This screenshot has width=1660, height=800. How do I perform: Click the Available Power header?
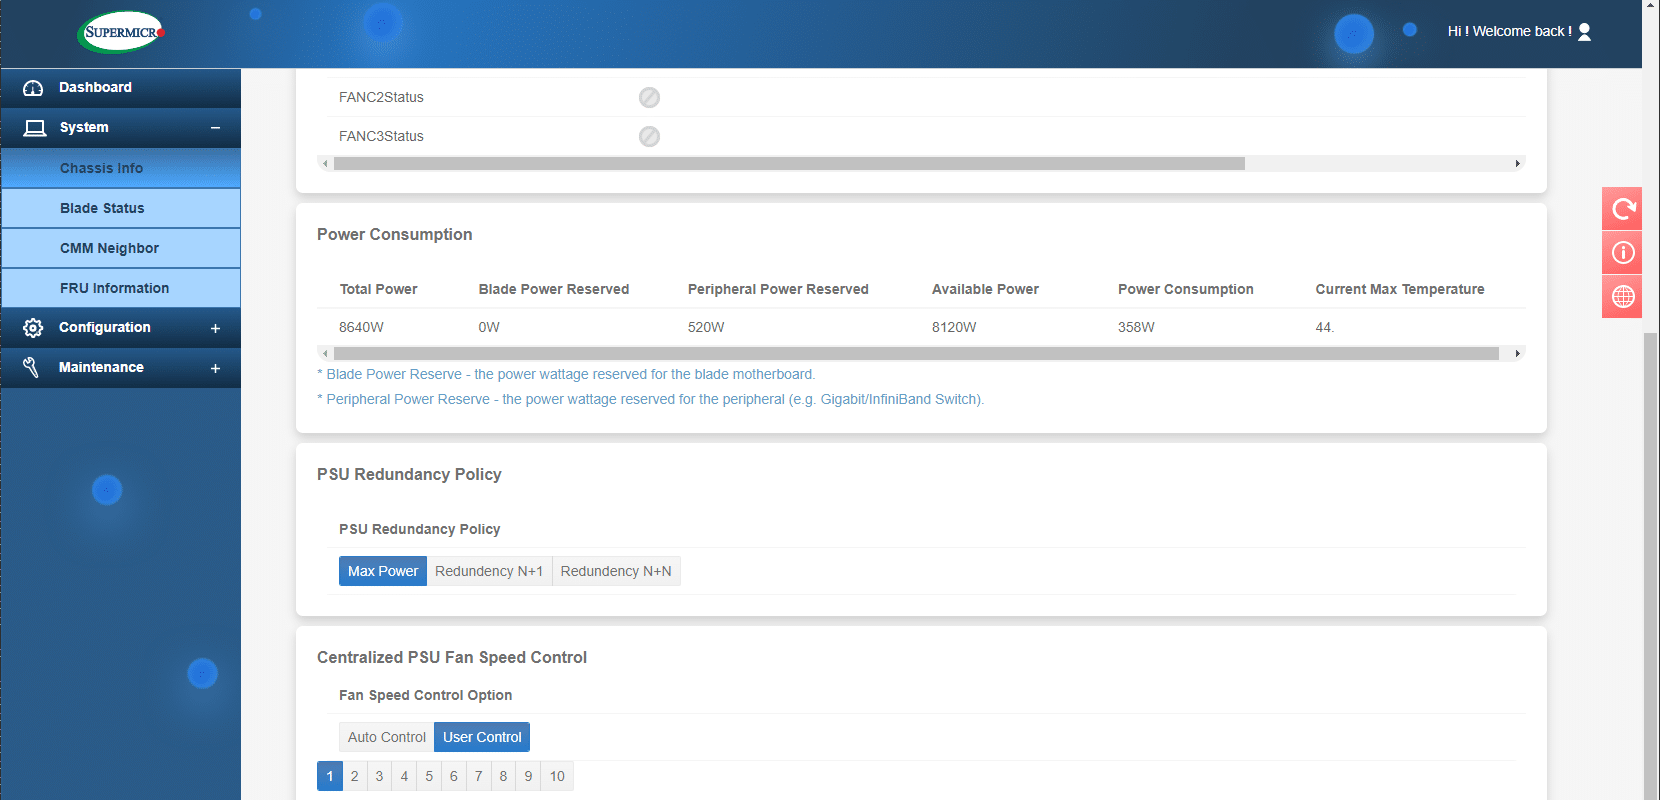tap(985, 289)
